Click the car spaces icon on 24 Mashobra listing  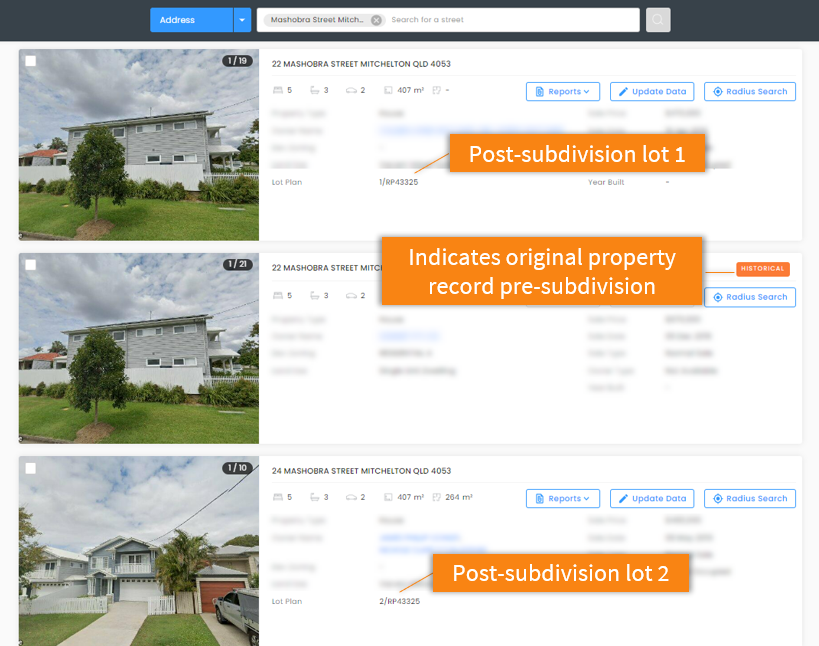pos(351,497)
